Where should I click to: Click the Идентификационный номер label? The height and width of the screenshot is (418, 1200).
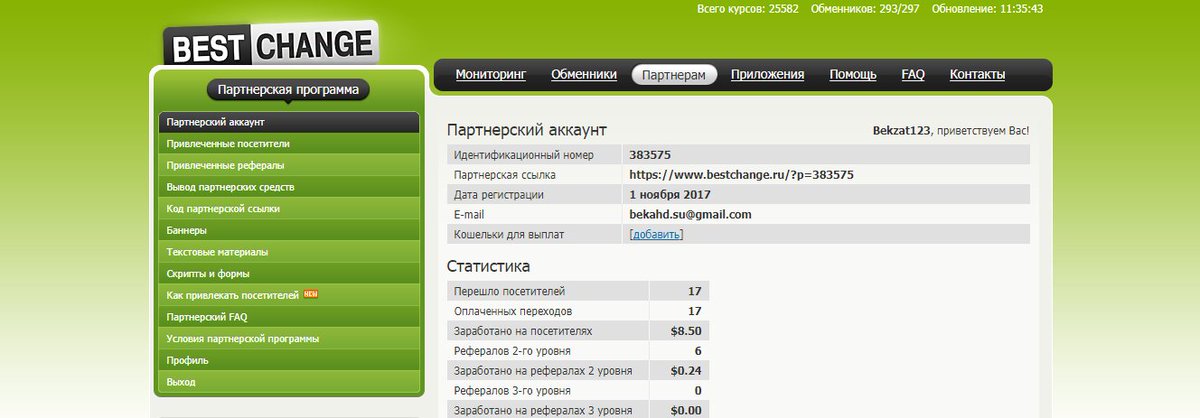click(524, 155)
